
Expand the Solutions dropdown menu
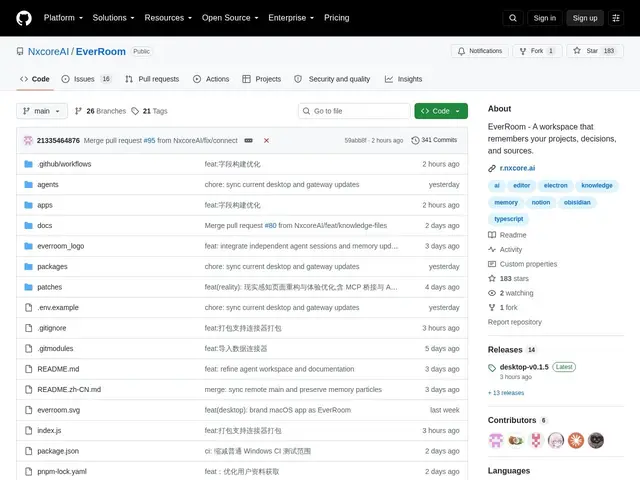coord(113,18)
